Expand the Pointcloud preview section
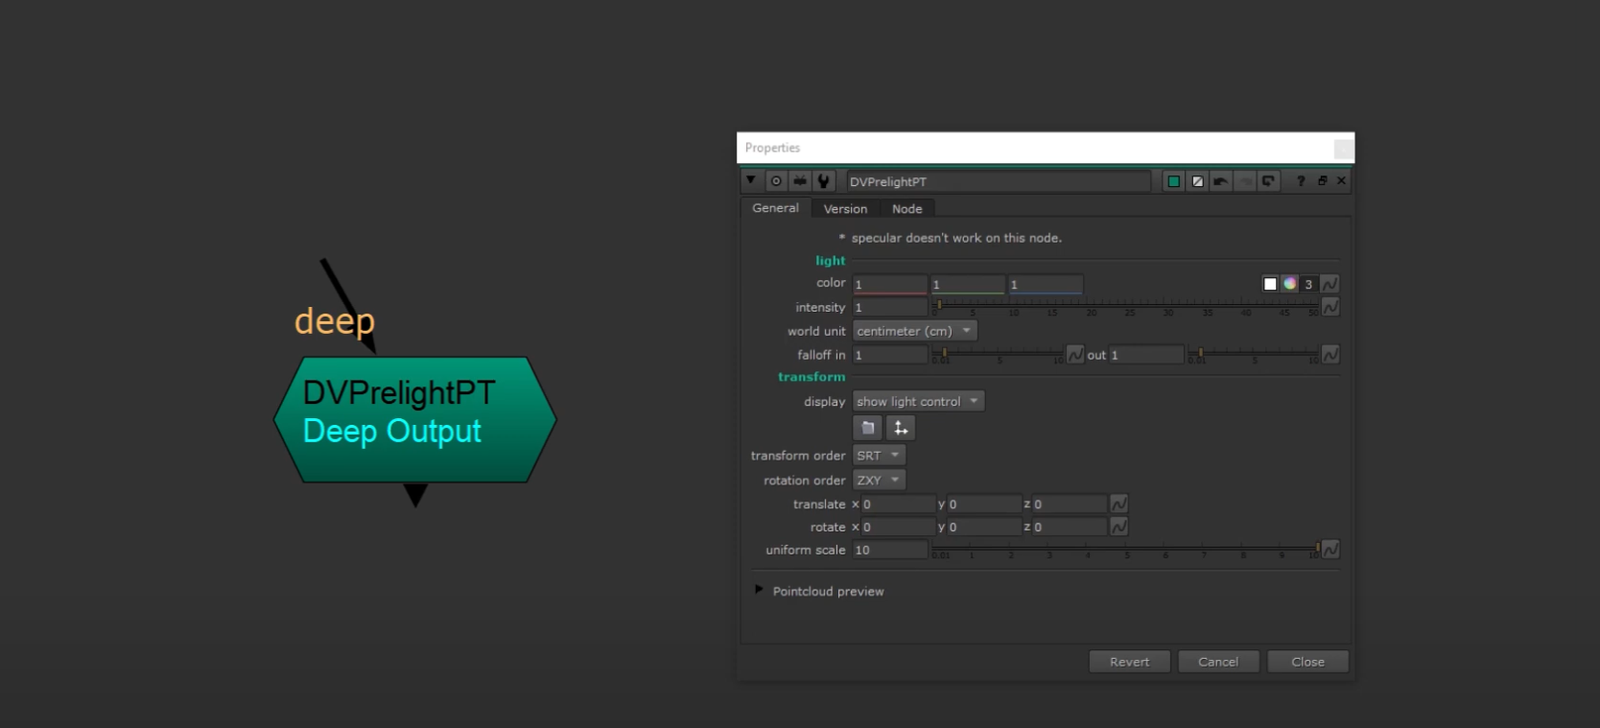This screenshot has height=728, width=1600. click(759, 590)
